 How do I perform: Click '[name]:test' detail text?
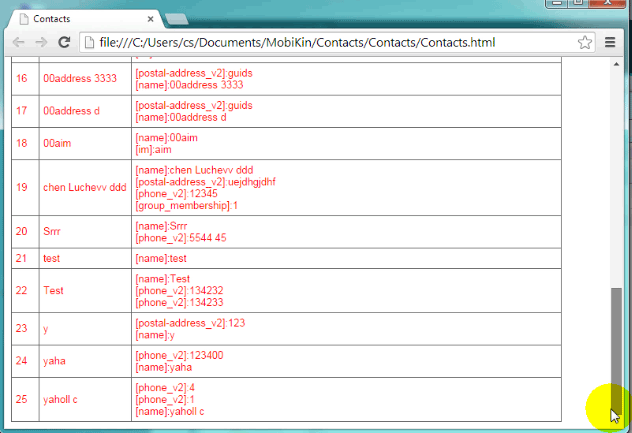[x=161, y=258]
